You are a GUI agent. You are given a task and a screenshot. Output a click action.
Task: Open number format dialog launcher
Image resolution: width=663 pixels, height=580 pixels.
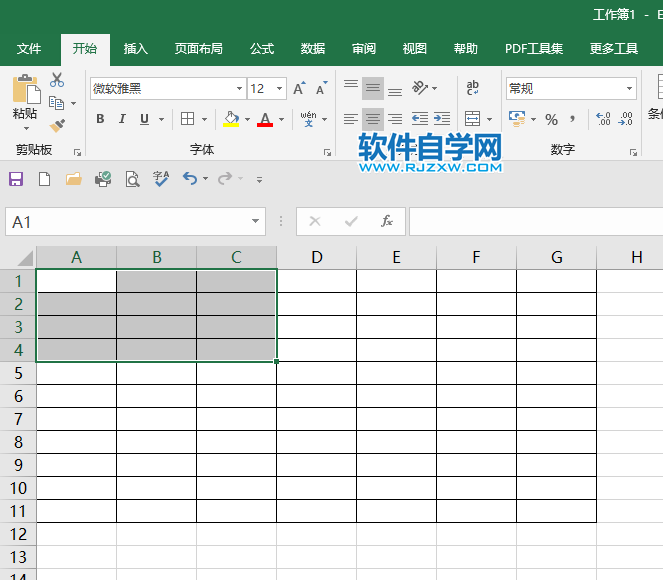[633, 153]
